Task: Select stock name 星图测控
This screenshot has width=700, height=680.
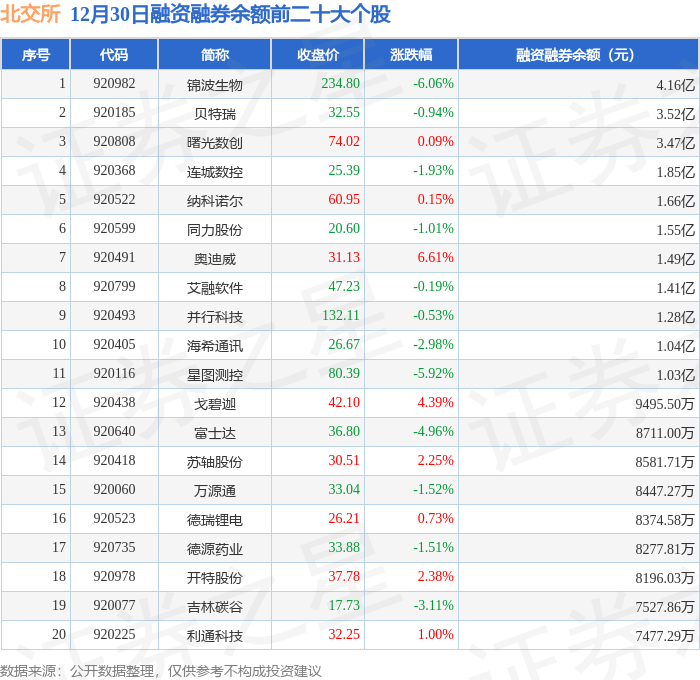Action: 215,375
